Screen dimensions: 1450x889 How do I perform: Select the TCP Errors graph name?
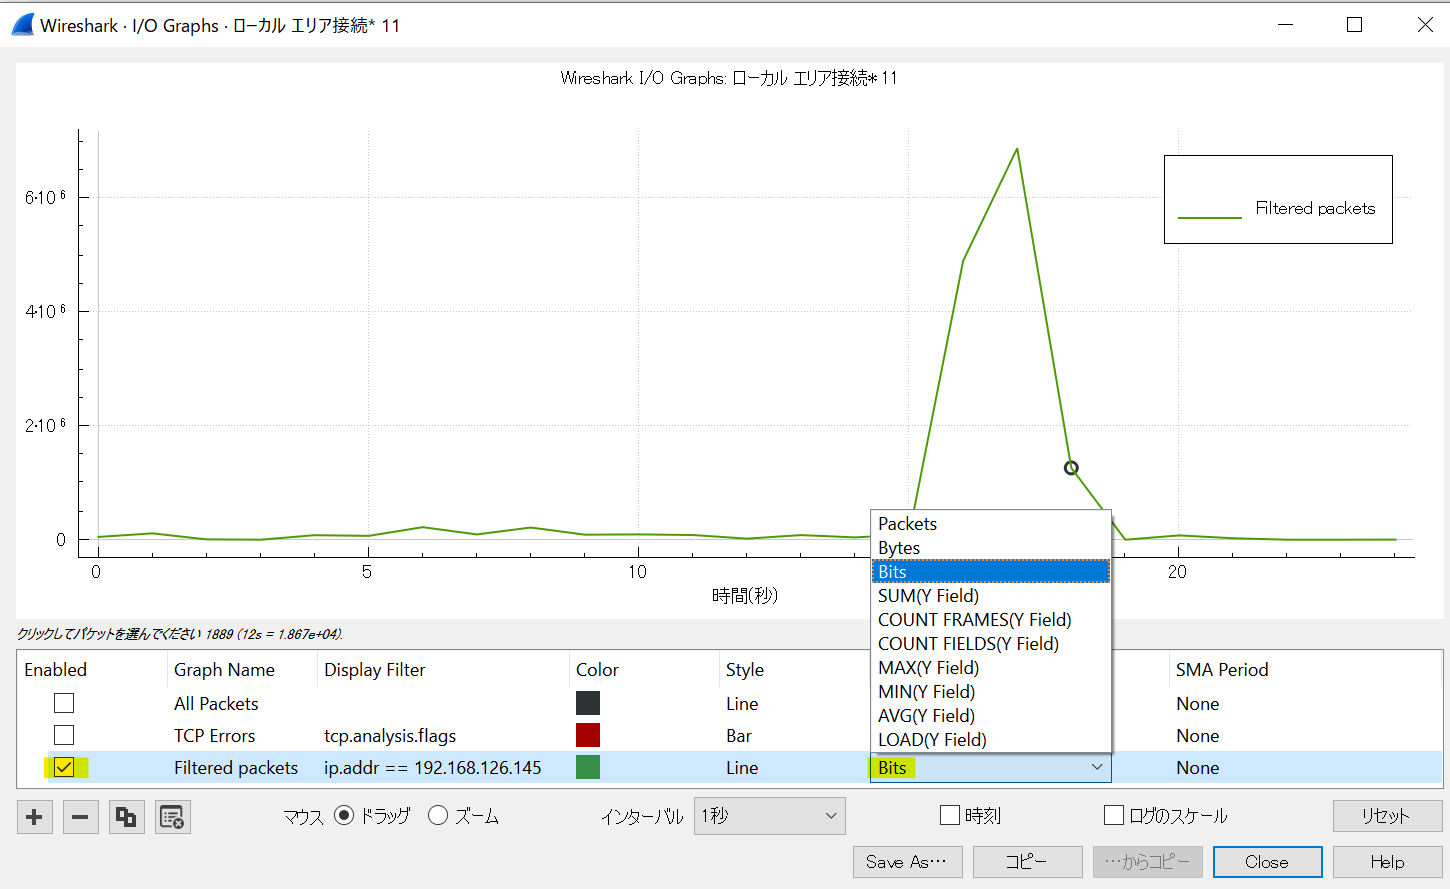point(214,736)
